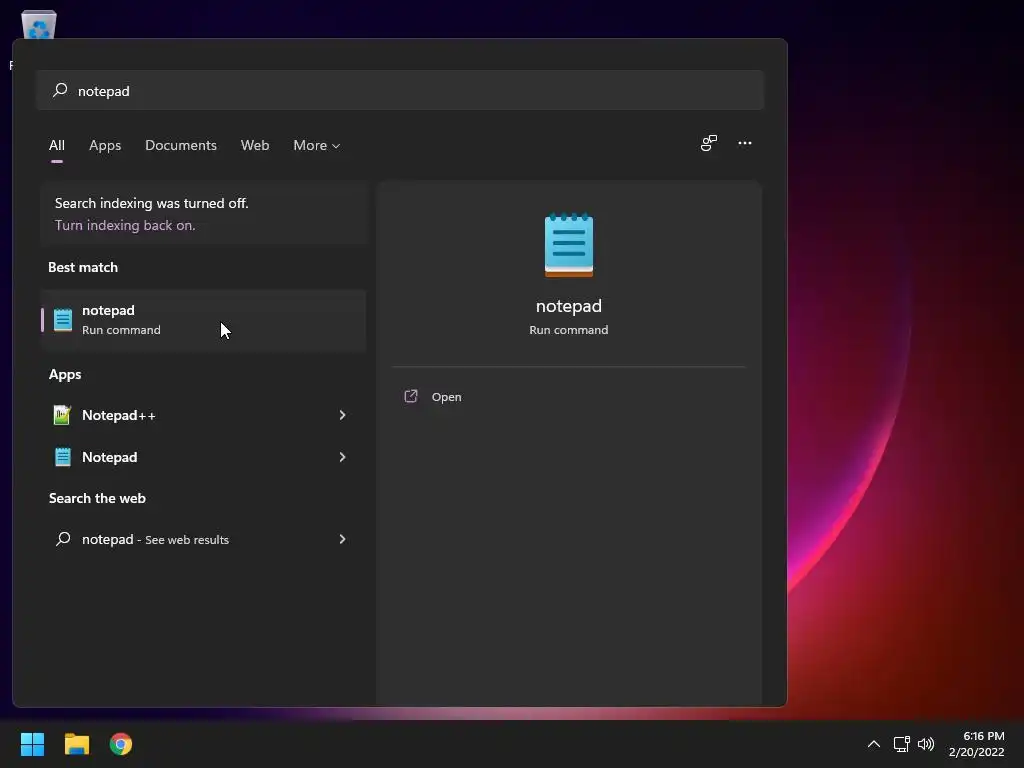Click the large notepad preview icon
This screenshot has width=1024, height=768.
click(569, 245)
